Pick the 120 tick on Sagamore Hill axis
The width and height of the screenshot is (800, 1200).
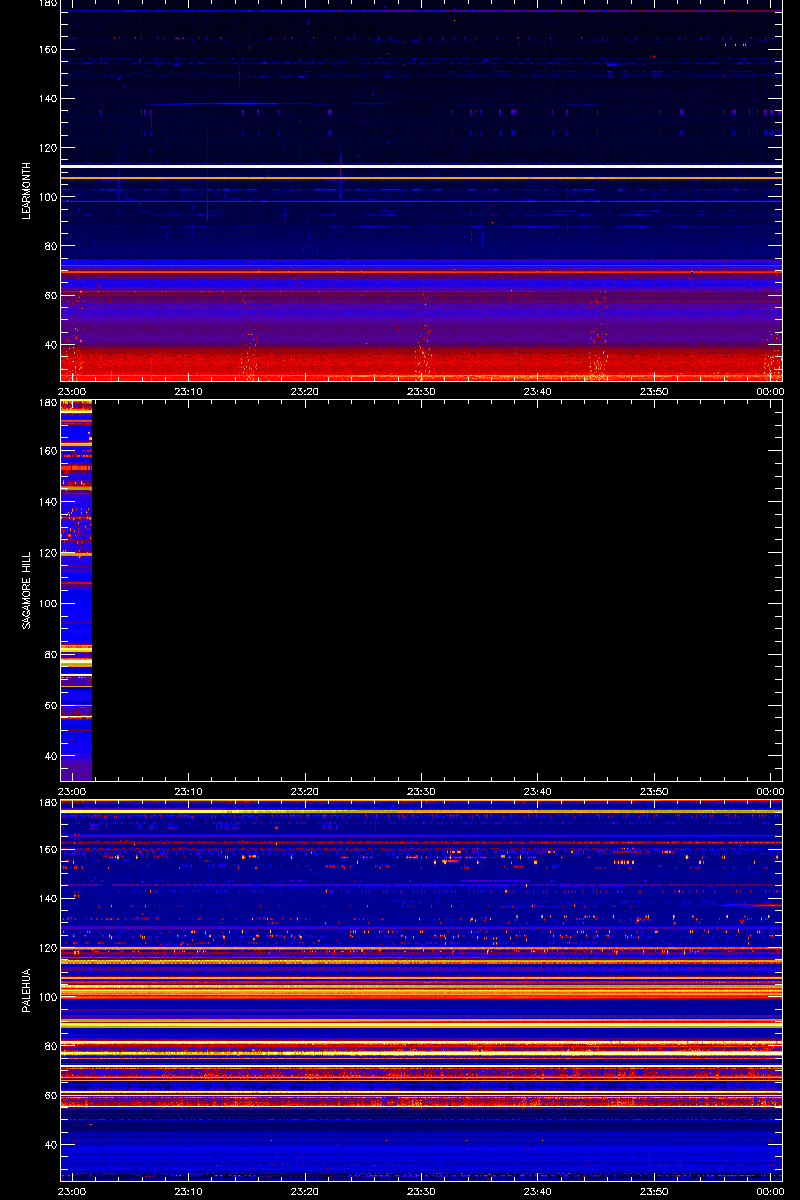pos(47,553)
